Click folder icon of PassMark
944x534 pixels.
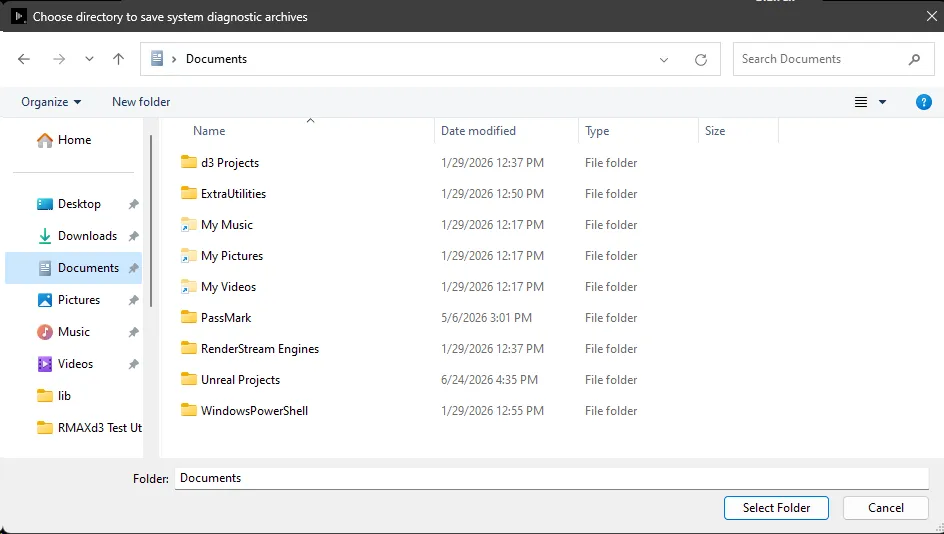188,317
